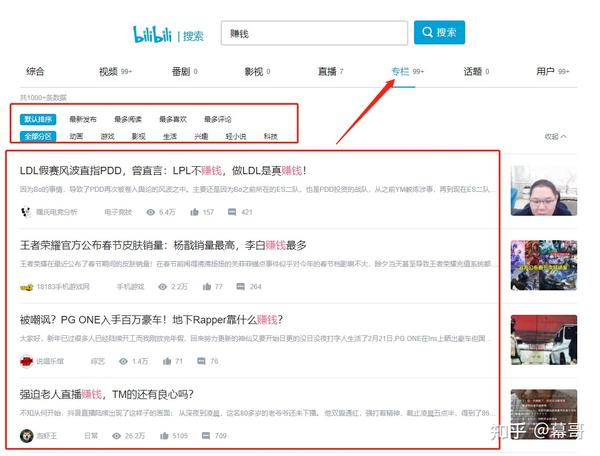Open the 18183手机游戏网 author name link
600x456 pixels.
point(63,287)
